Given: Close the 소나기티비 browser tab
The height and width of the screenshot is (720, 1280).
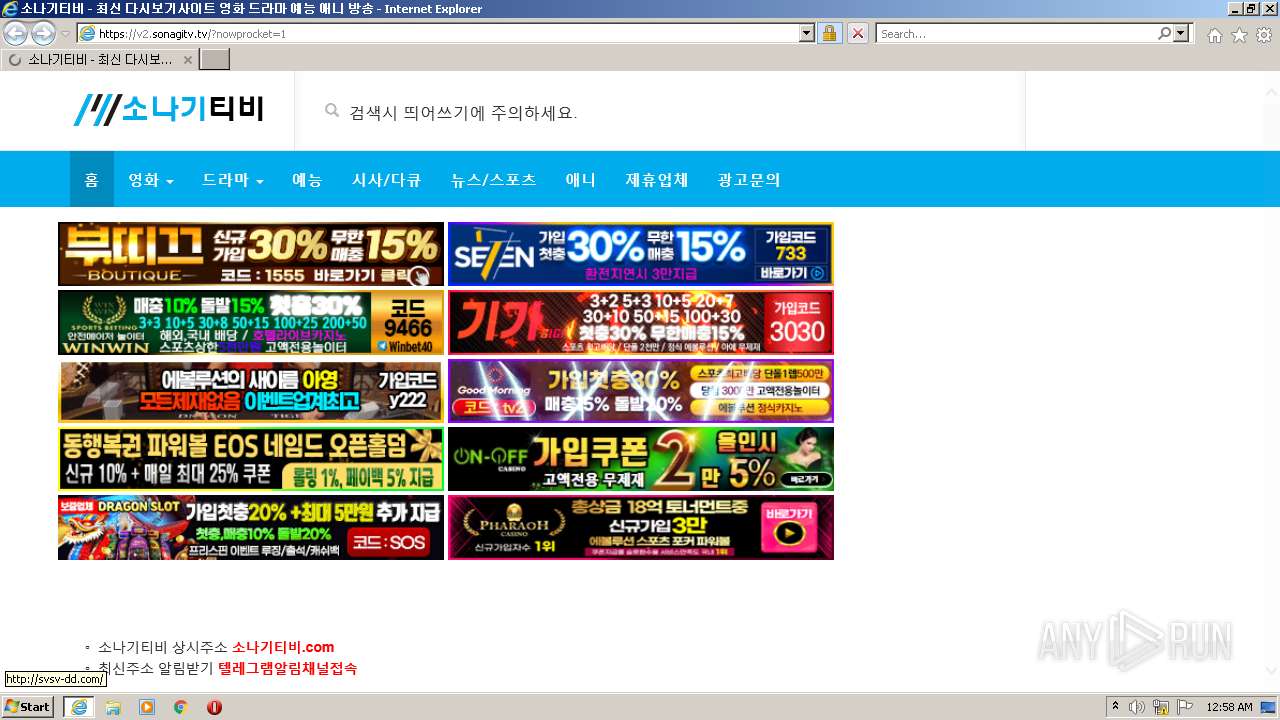Looking at the screenshot, I should click(x=188, y=60).
